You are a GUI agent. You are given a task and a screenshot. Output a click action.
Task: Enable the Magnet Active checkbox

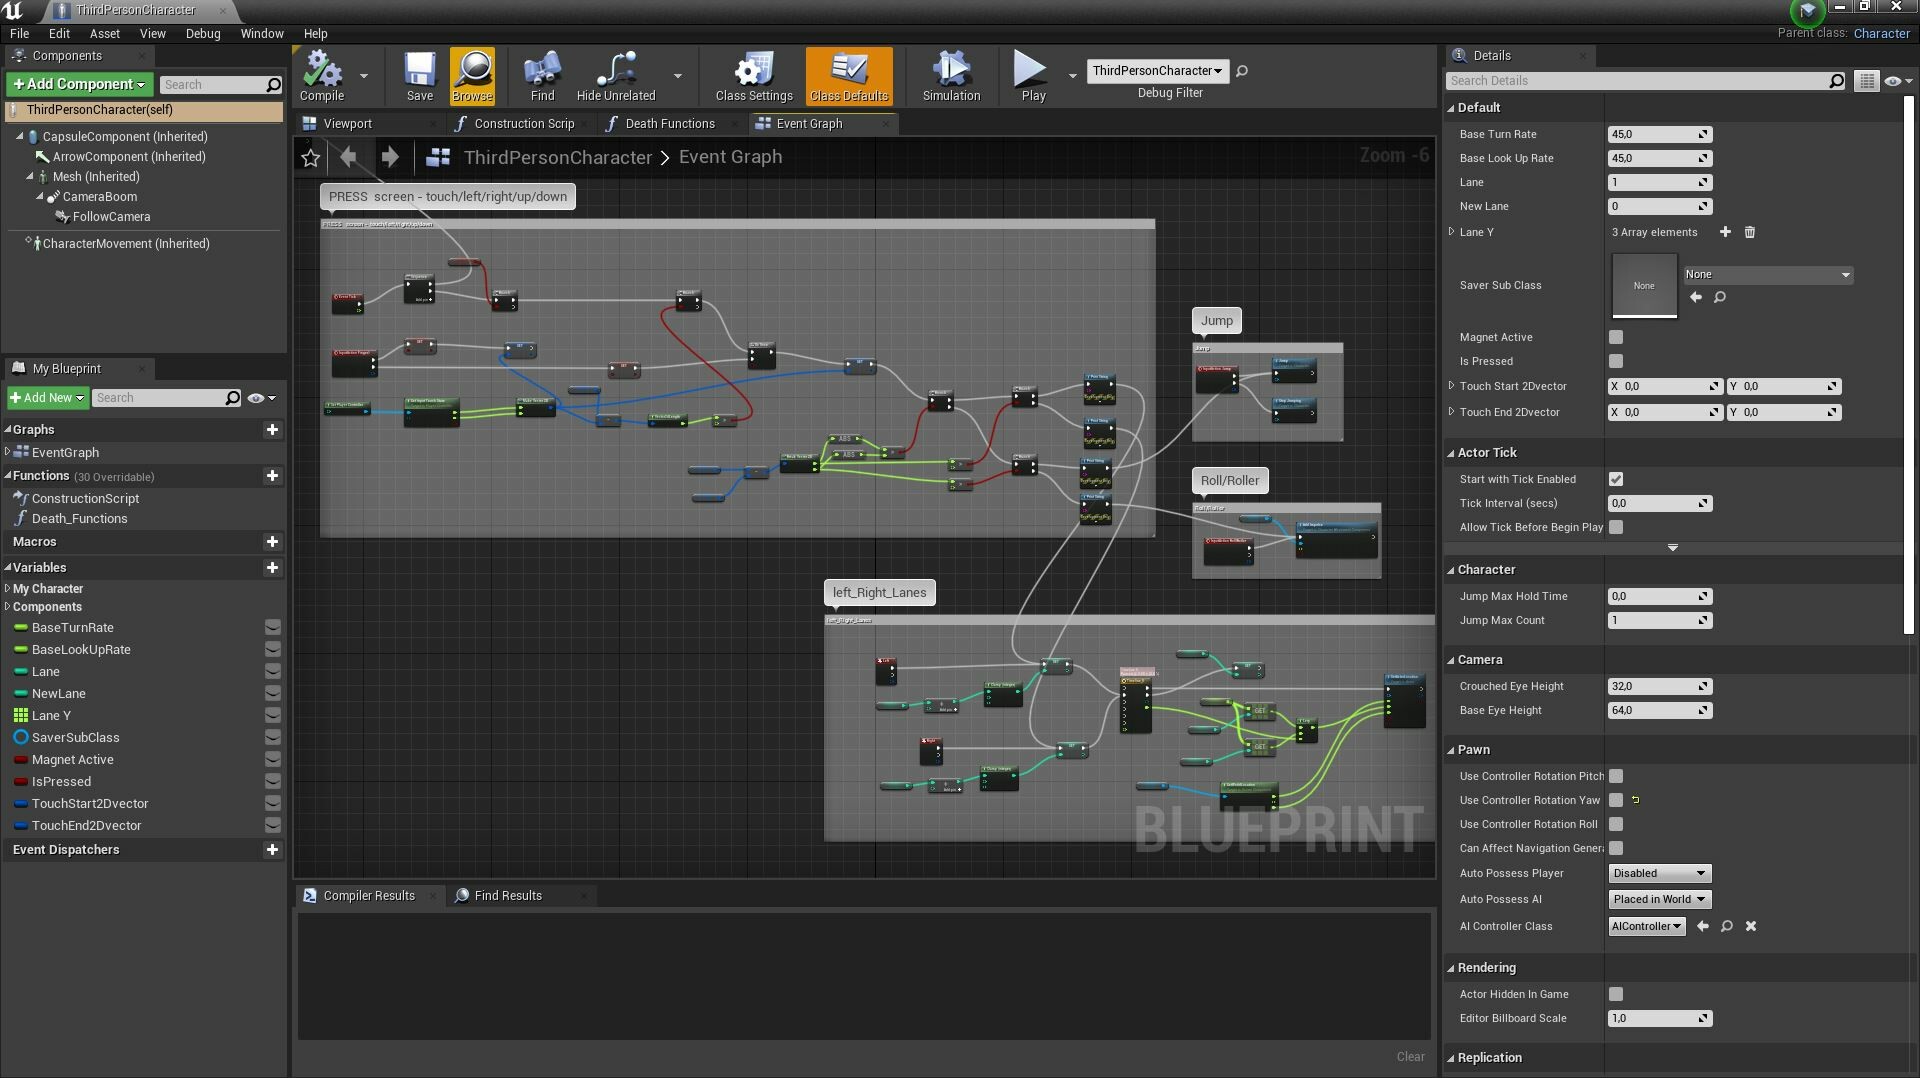1616,337
